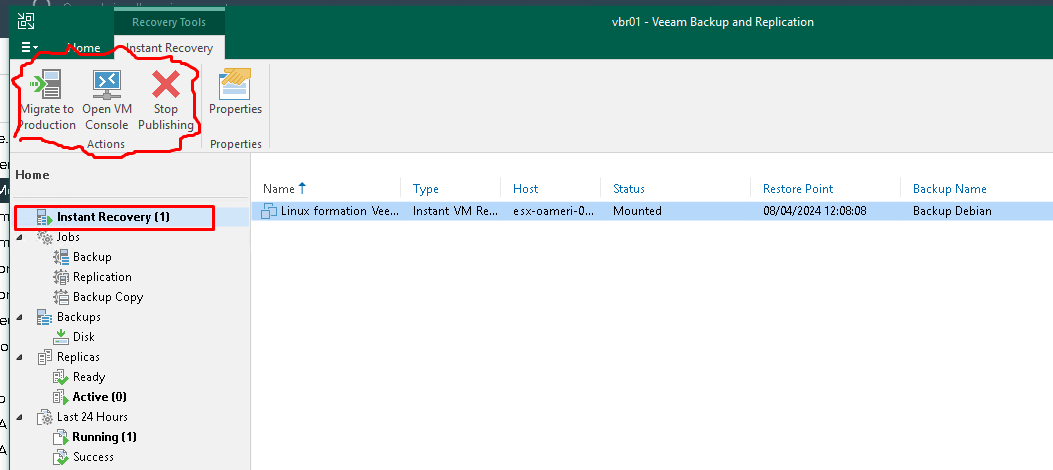The image size is (1053, 470).
Task: Click the Jobs gear icon
Action: tap(45, 237)
